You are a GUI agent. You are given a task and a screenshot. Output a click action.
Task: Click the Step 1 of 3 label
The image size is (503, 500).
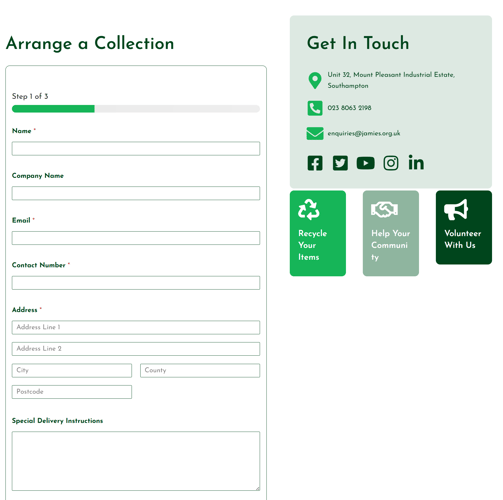point(30,96)
